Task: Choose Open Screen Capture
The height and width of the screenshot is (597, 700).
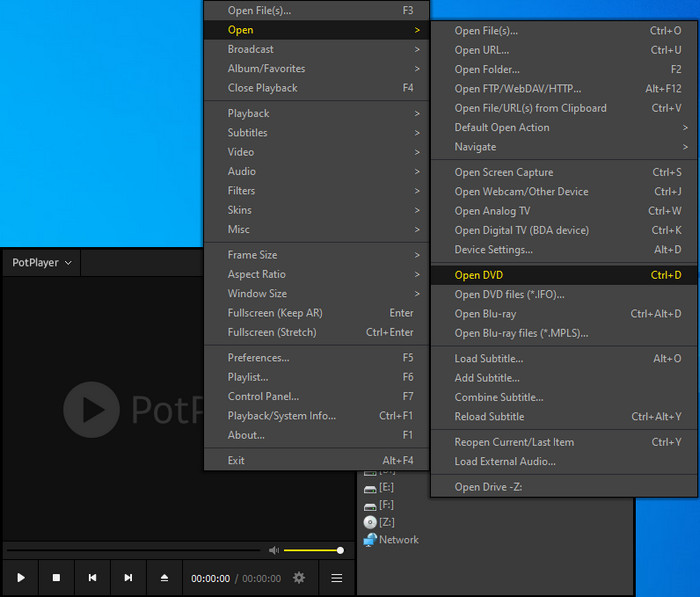Action: 564,172
